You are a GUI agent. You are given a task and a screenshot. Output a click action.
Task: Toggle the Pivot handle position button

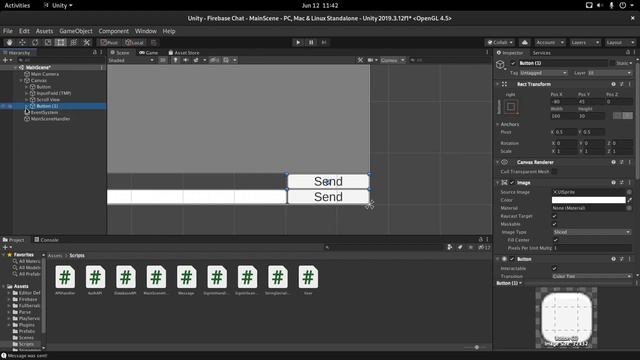[109, 42]
